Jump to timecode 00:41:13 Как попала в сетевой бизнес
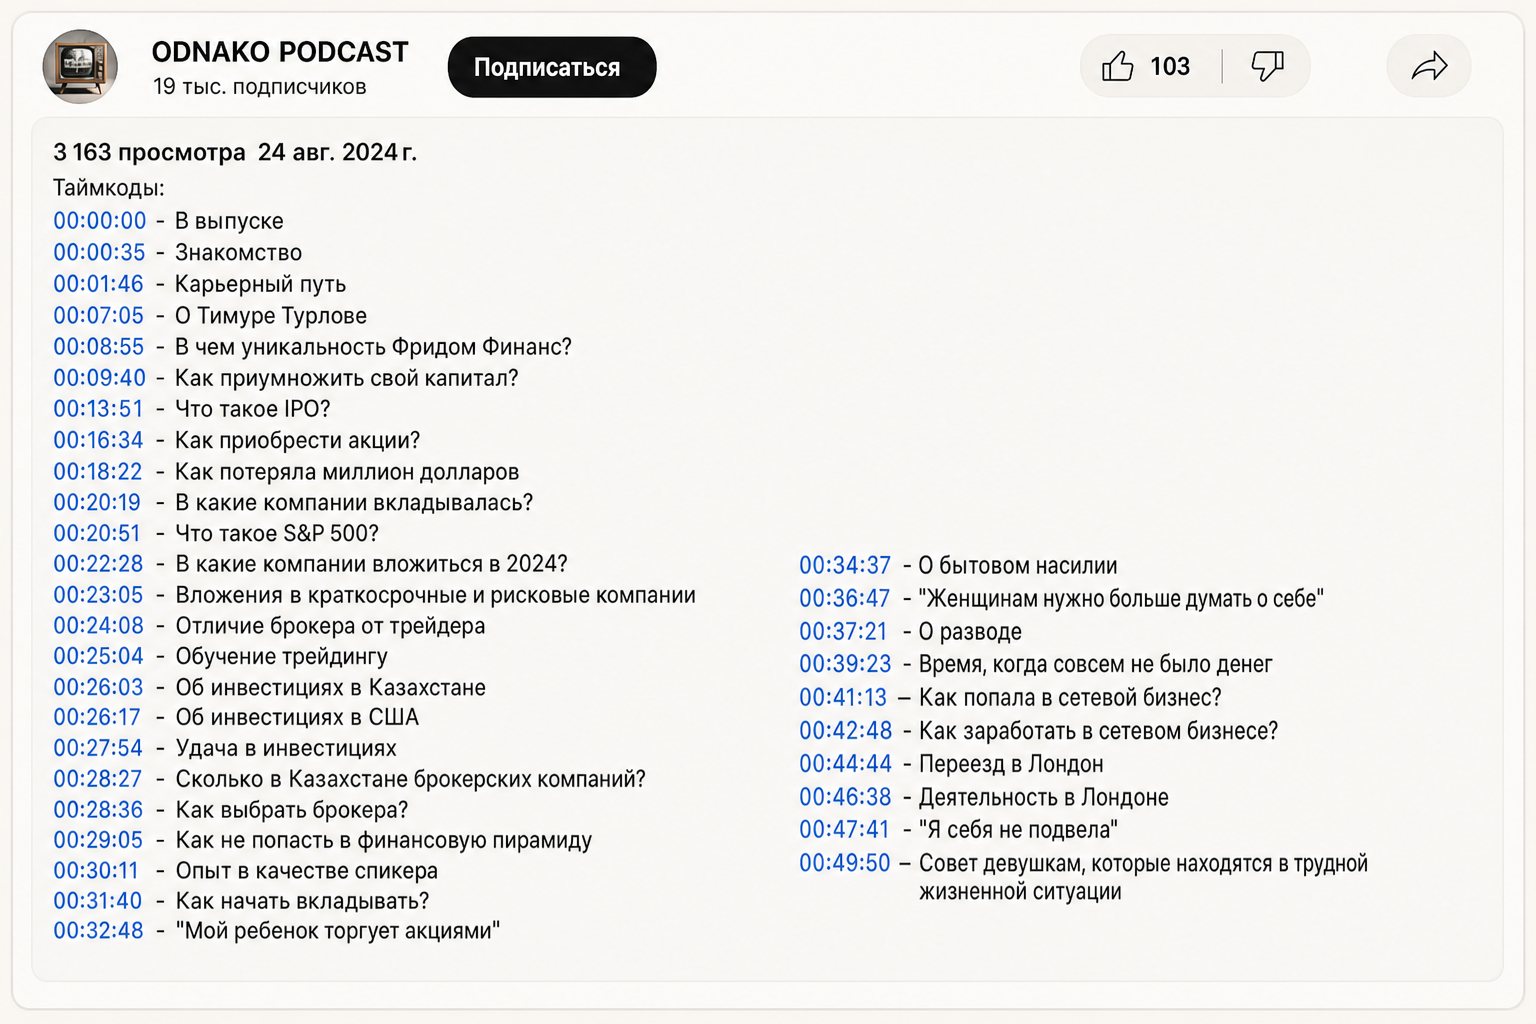The width and height of the screenshot is (1536, 1024). click(843, 698)
